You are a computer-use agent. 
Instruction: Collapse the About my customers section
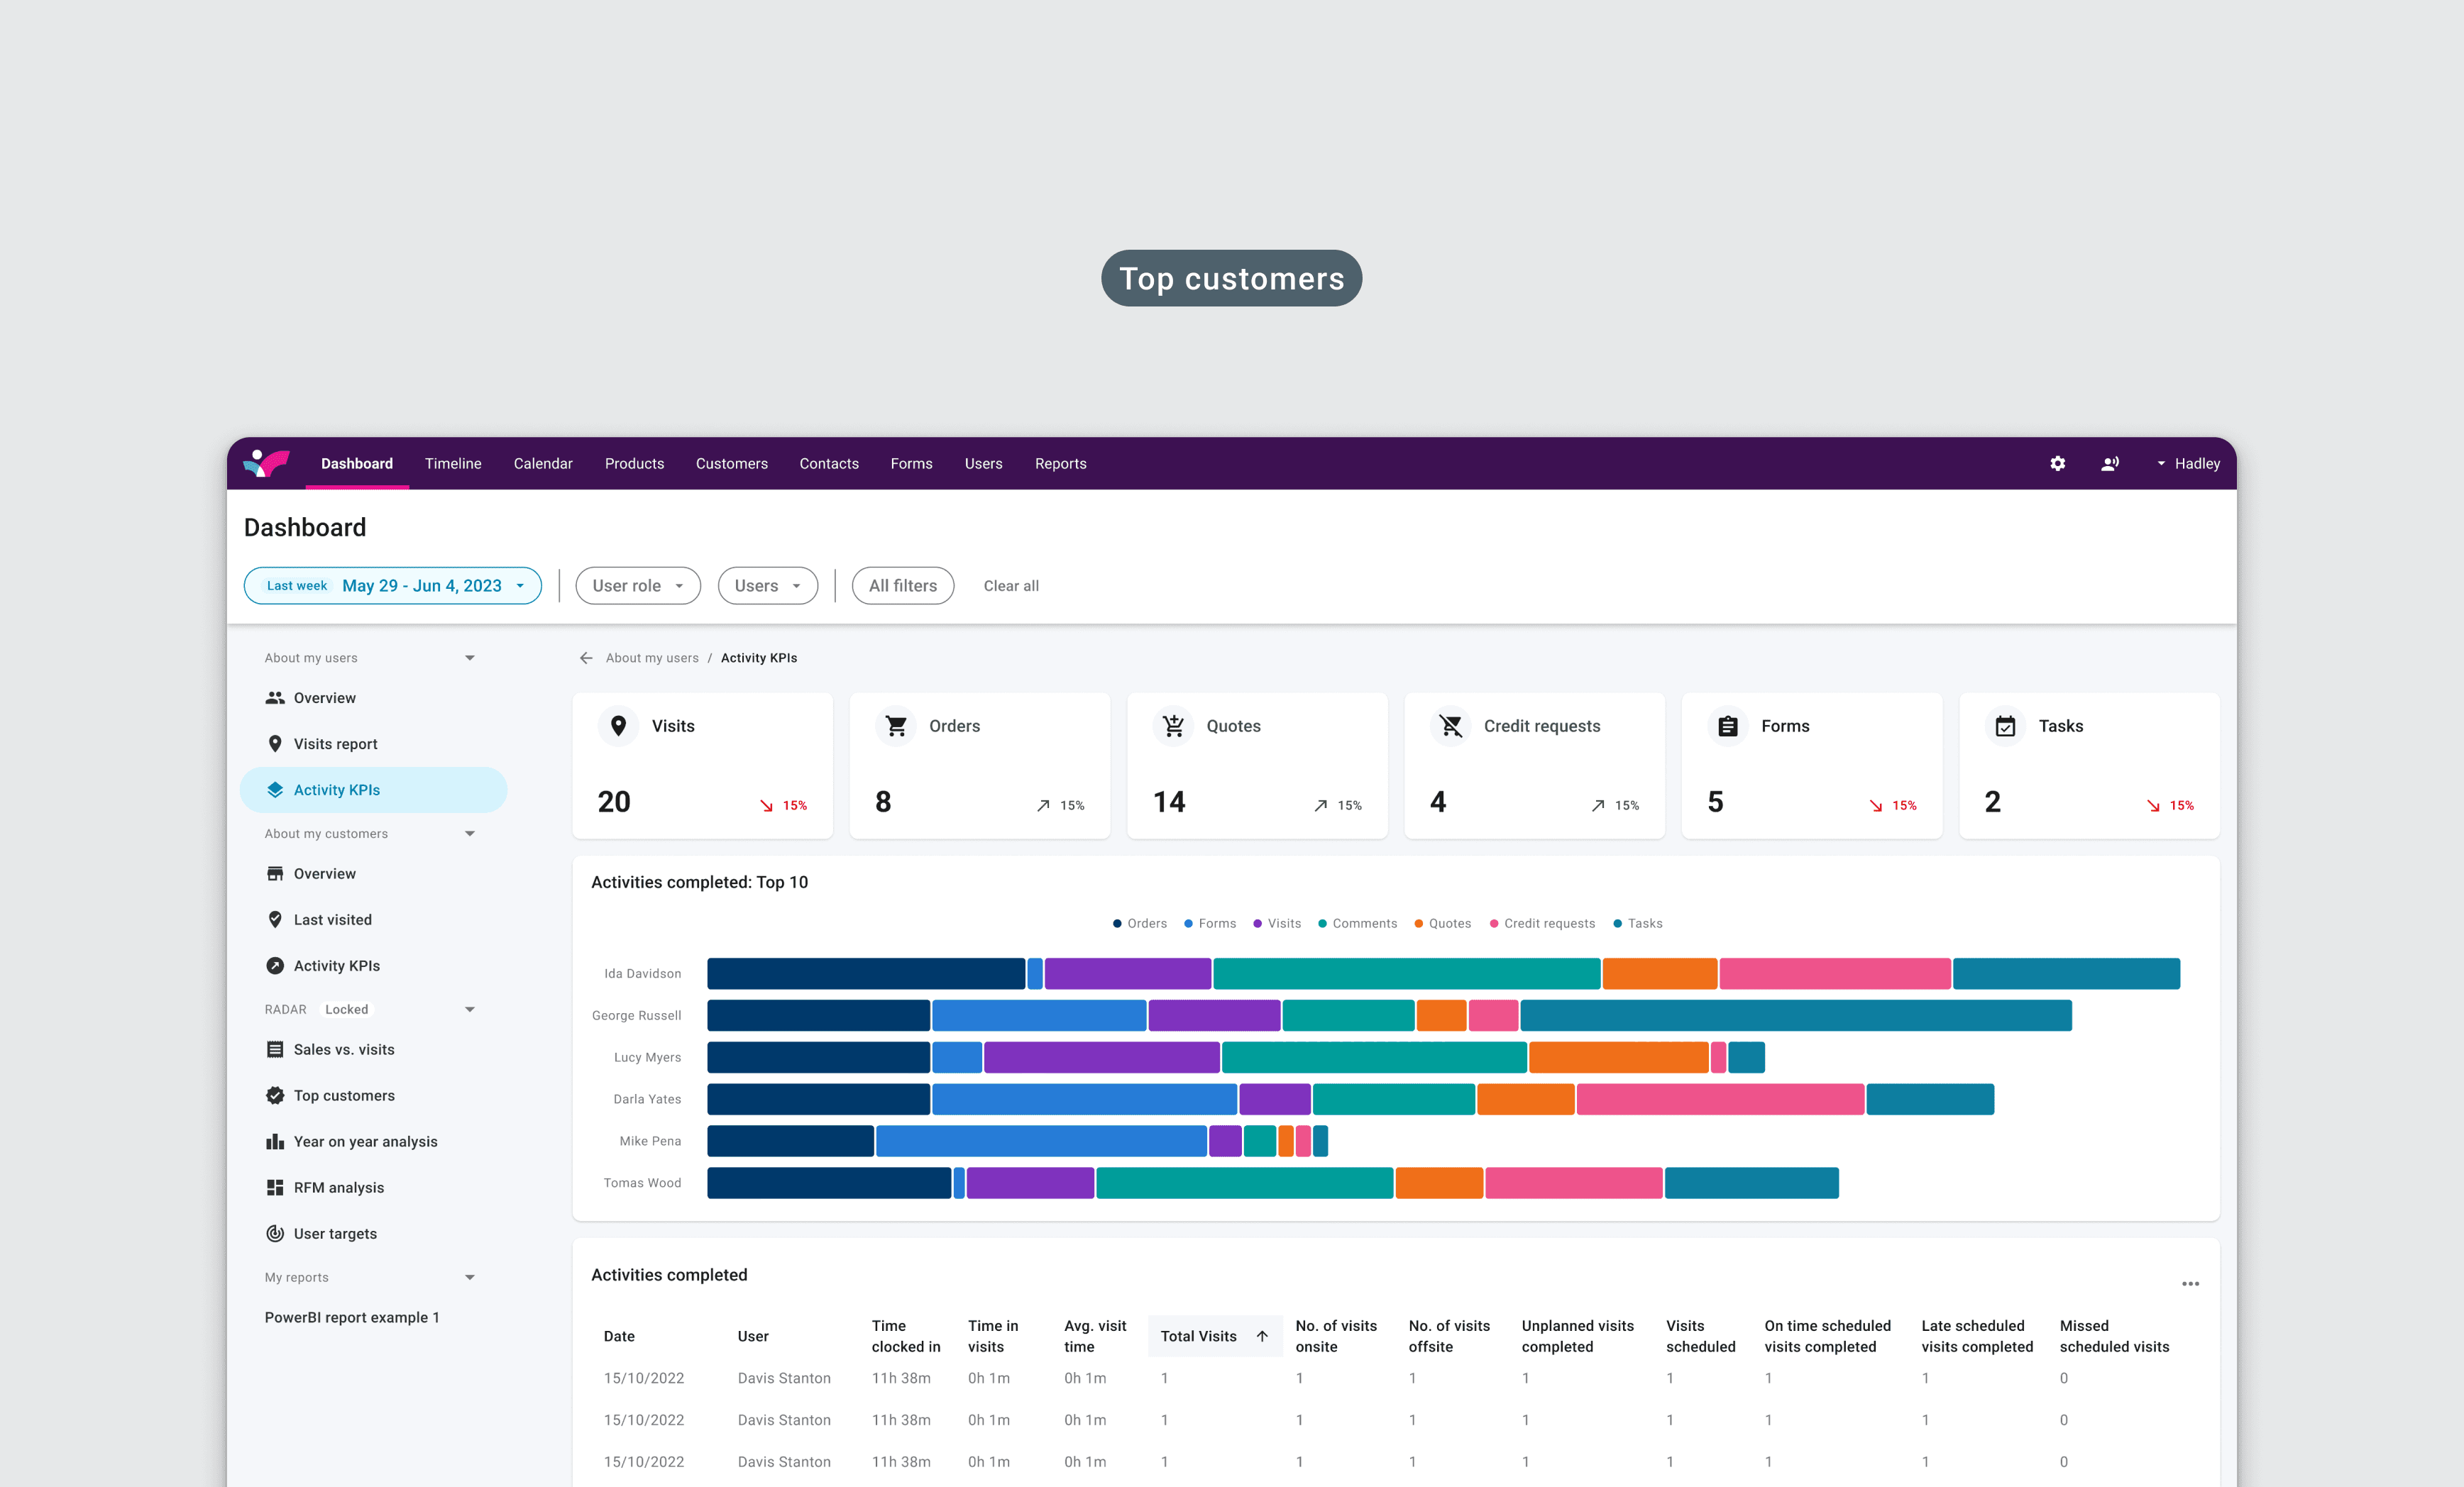click(470, 834)
